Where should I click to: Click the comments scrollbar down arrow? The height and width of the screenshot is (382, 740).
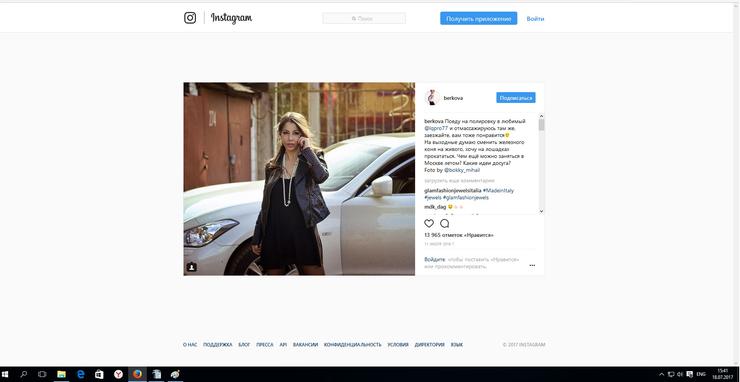[x=541, y=211]
